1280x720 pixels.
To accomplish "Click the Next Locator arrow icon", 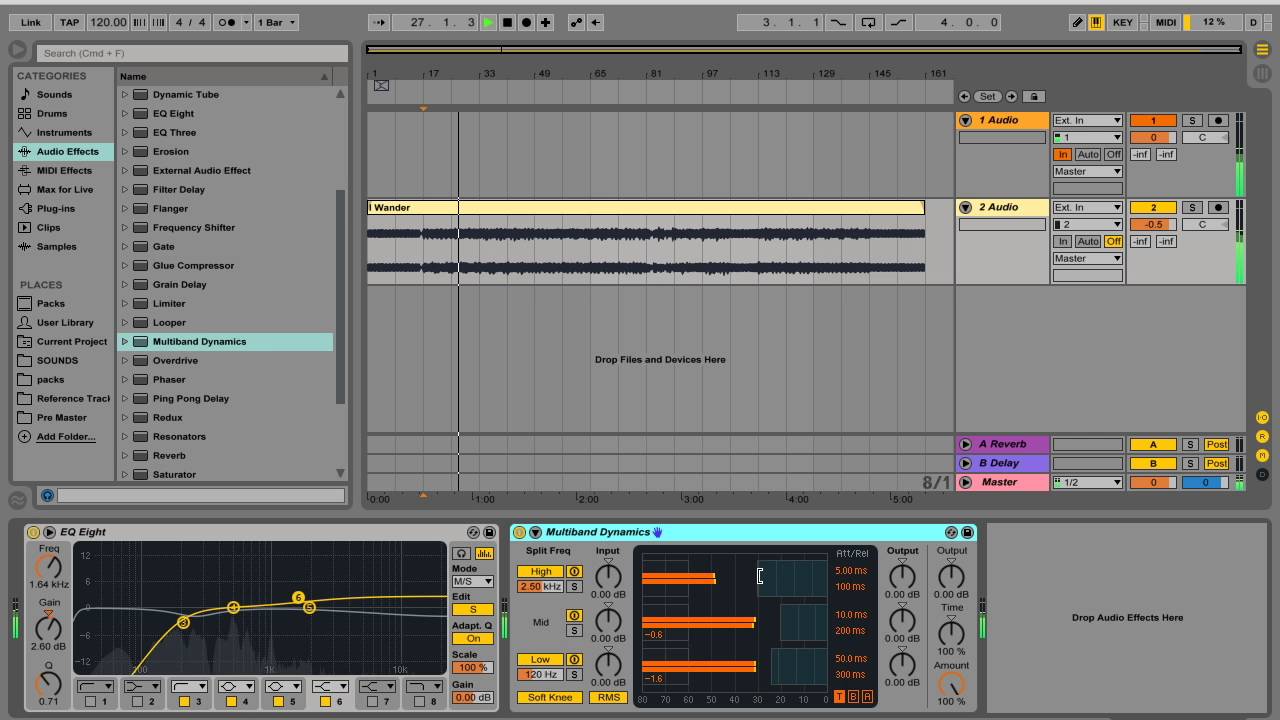I will pyautogui.click(x=1011, y=96).
